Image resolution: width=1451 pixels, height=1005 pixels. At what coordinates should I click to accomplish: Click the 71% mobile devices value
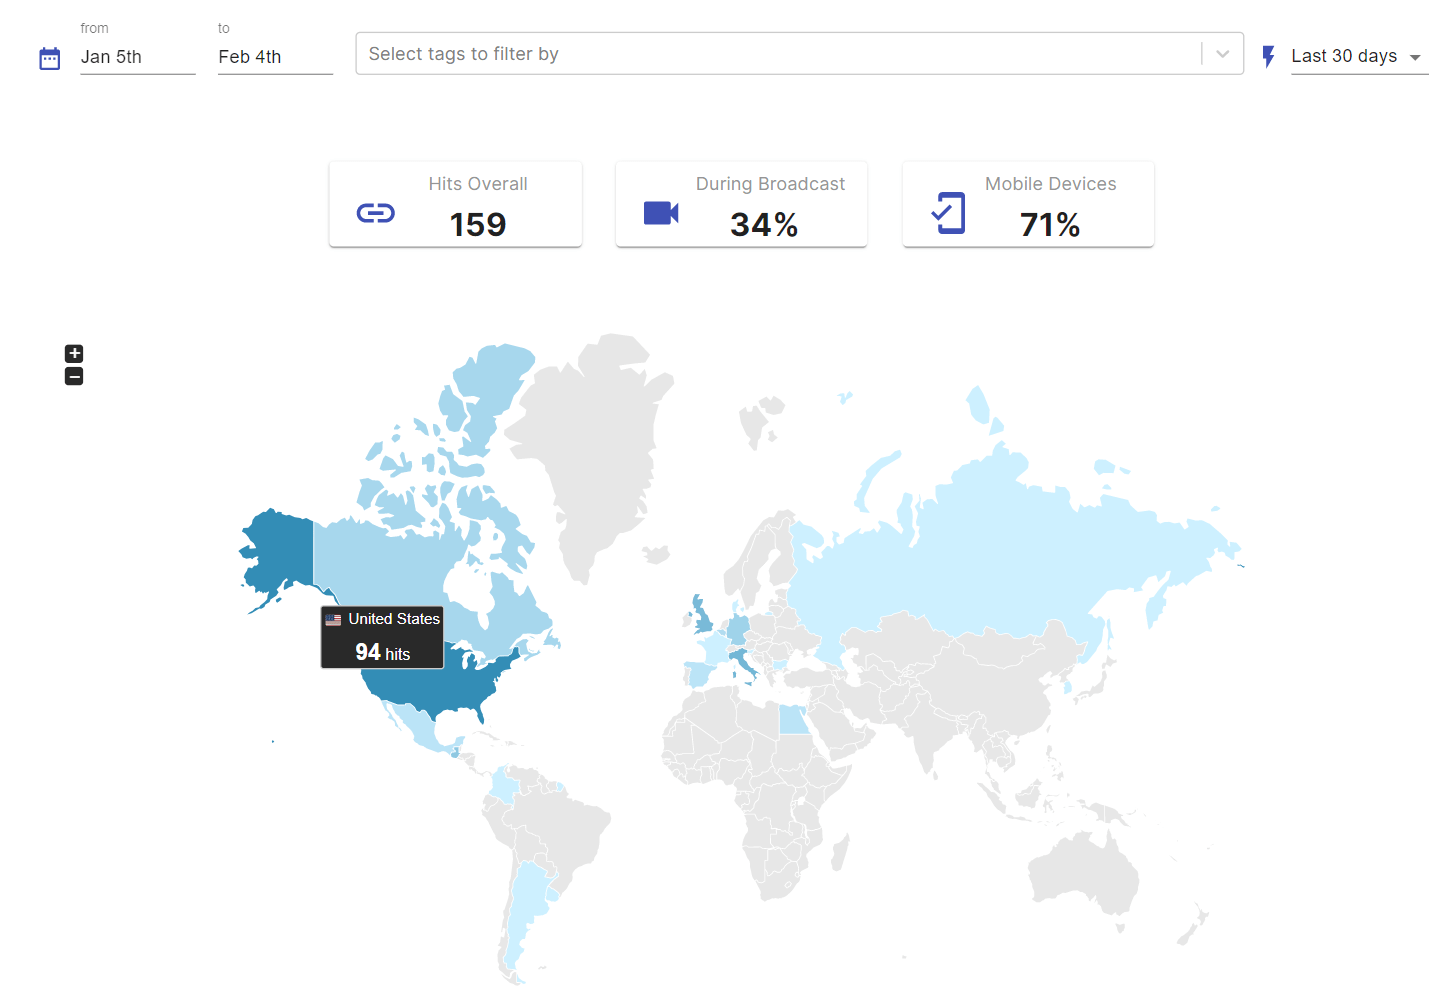pyautogui.click(x=1050, y=225)
